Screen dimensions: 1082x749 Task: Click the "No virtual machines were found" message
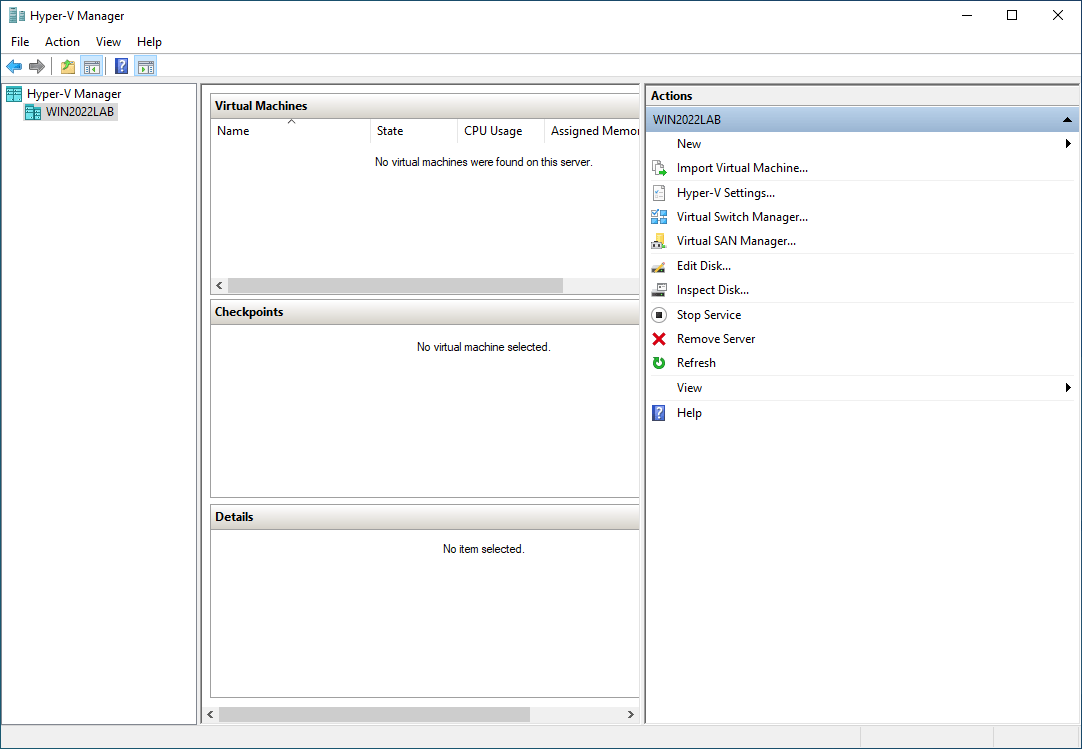[x=484, y=162]
